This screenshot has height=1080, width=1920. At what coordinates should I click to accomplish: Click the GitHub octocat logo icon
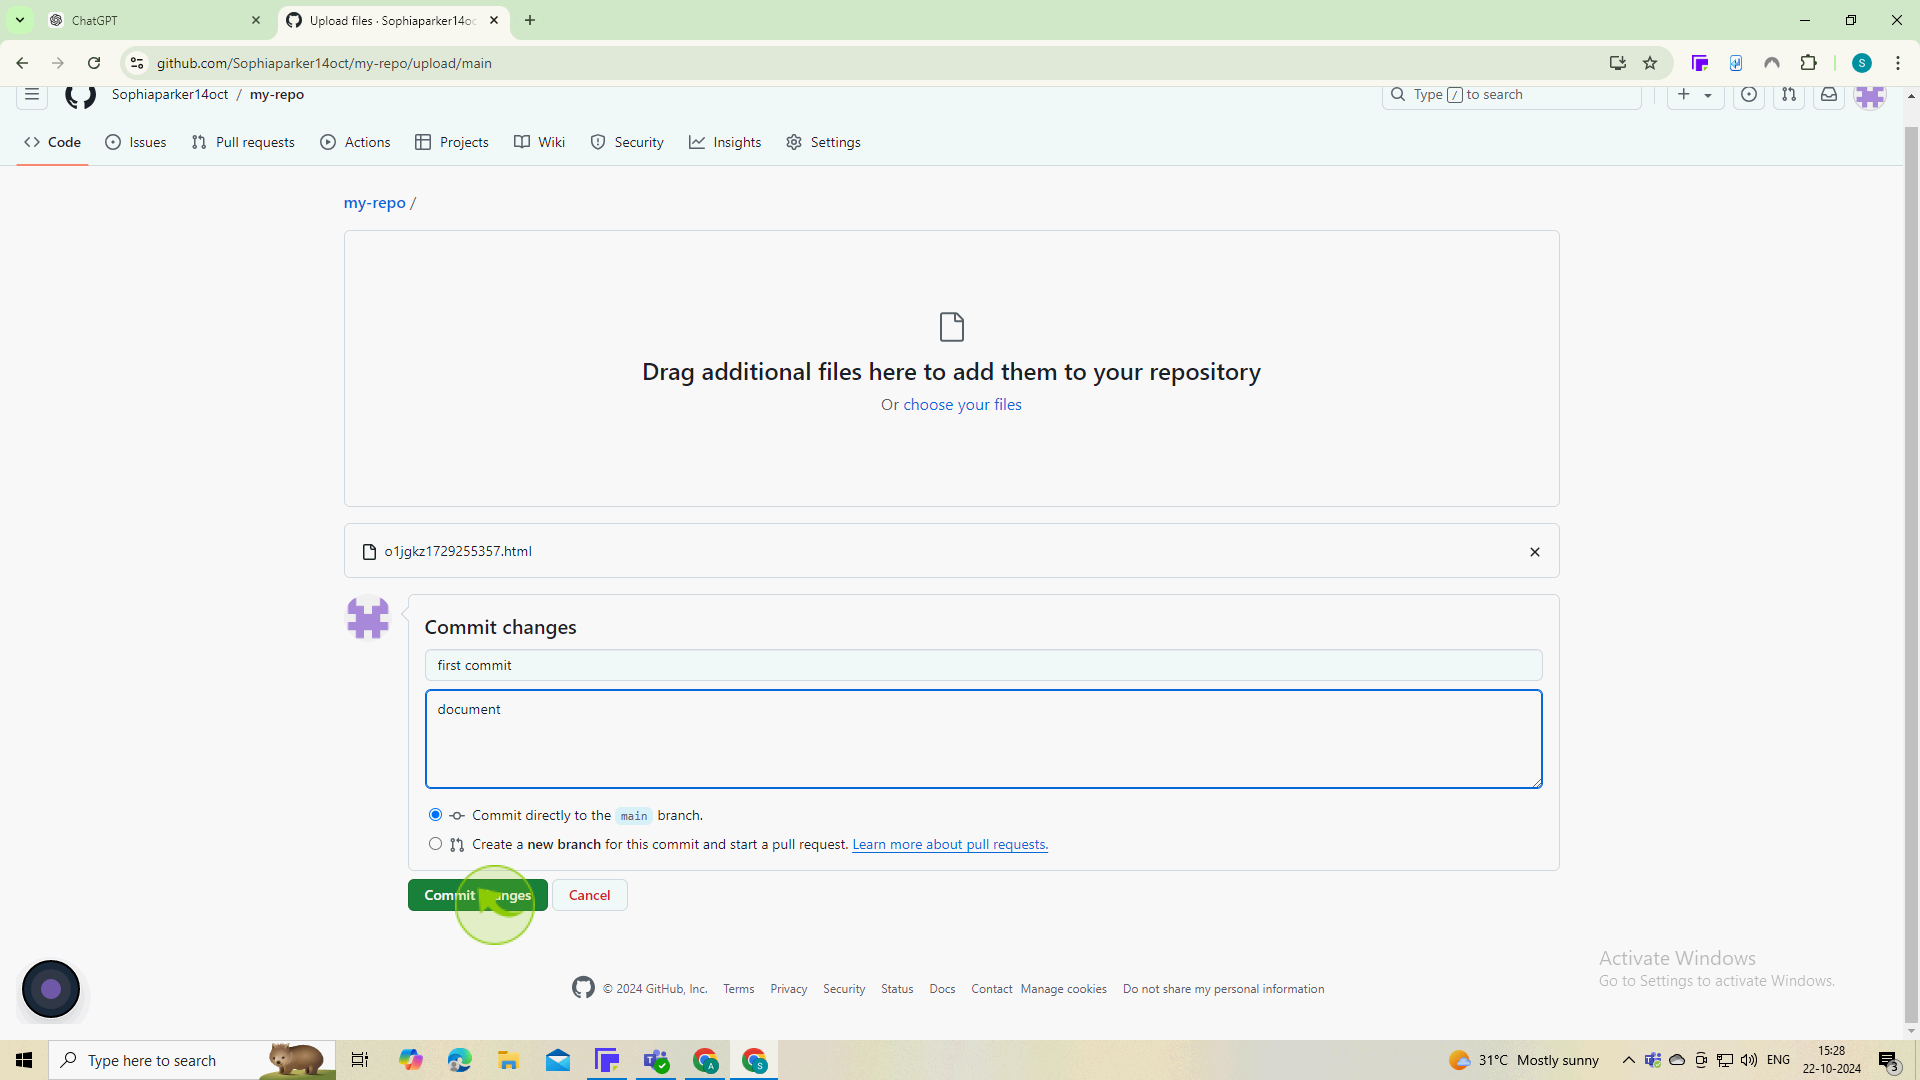79,94
